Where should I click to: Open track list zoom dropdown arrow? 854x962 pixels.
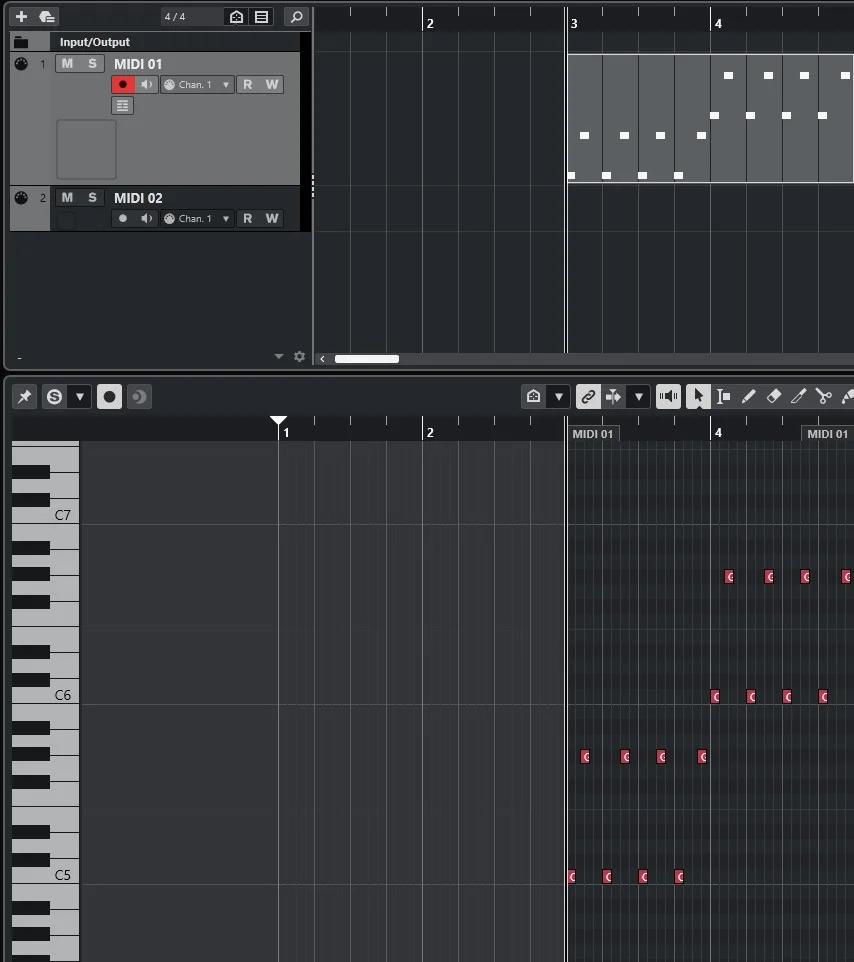click(279, 356)
